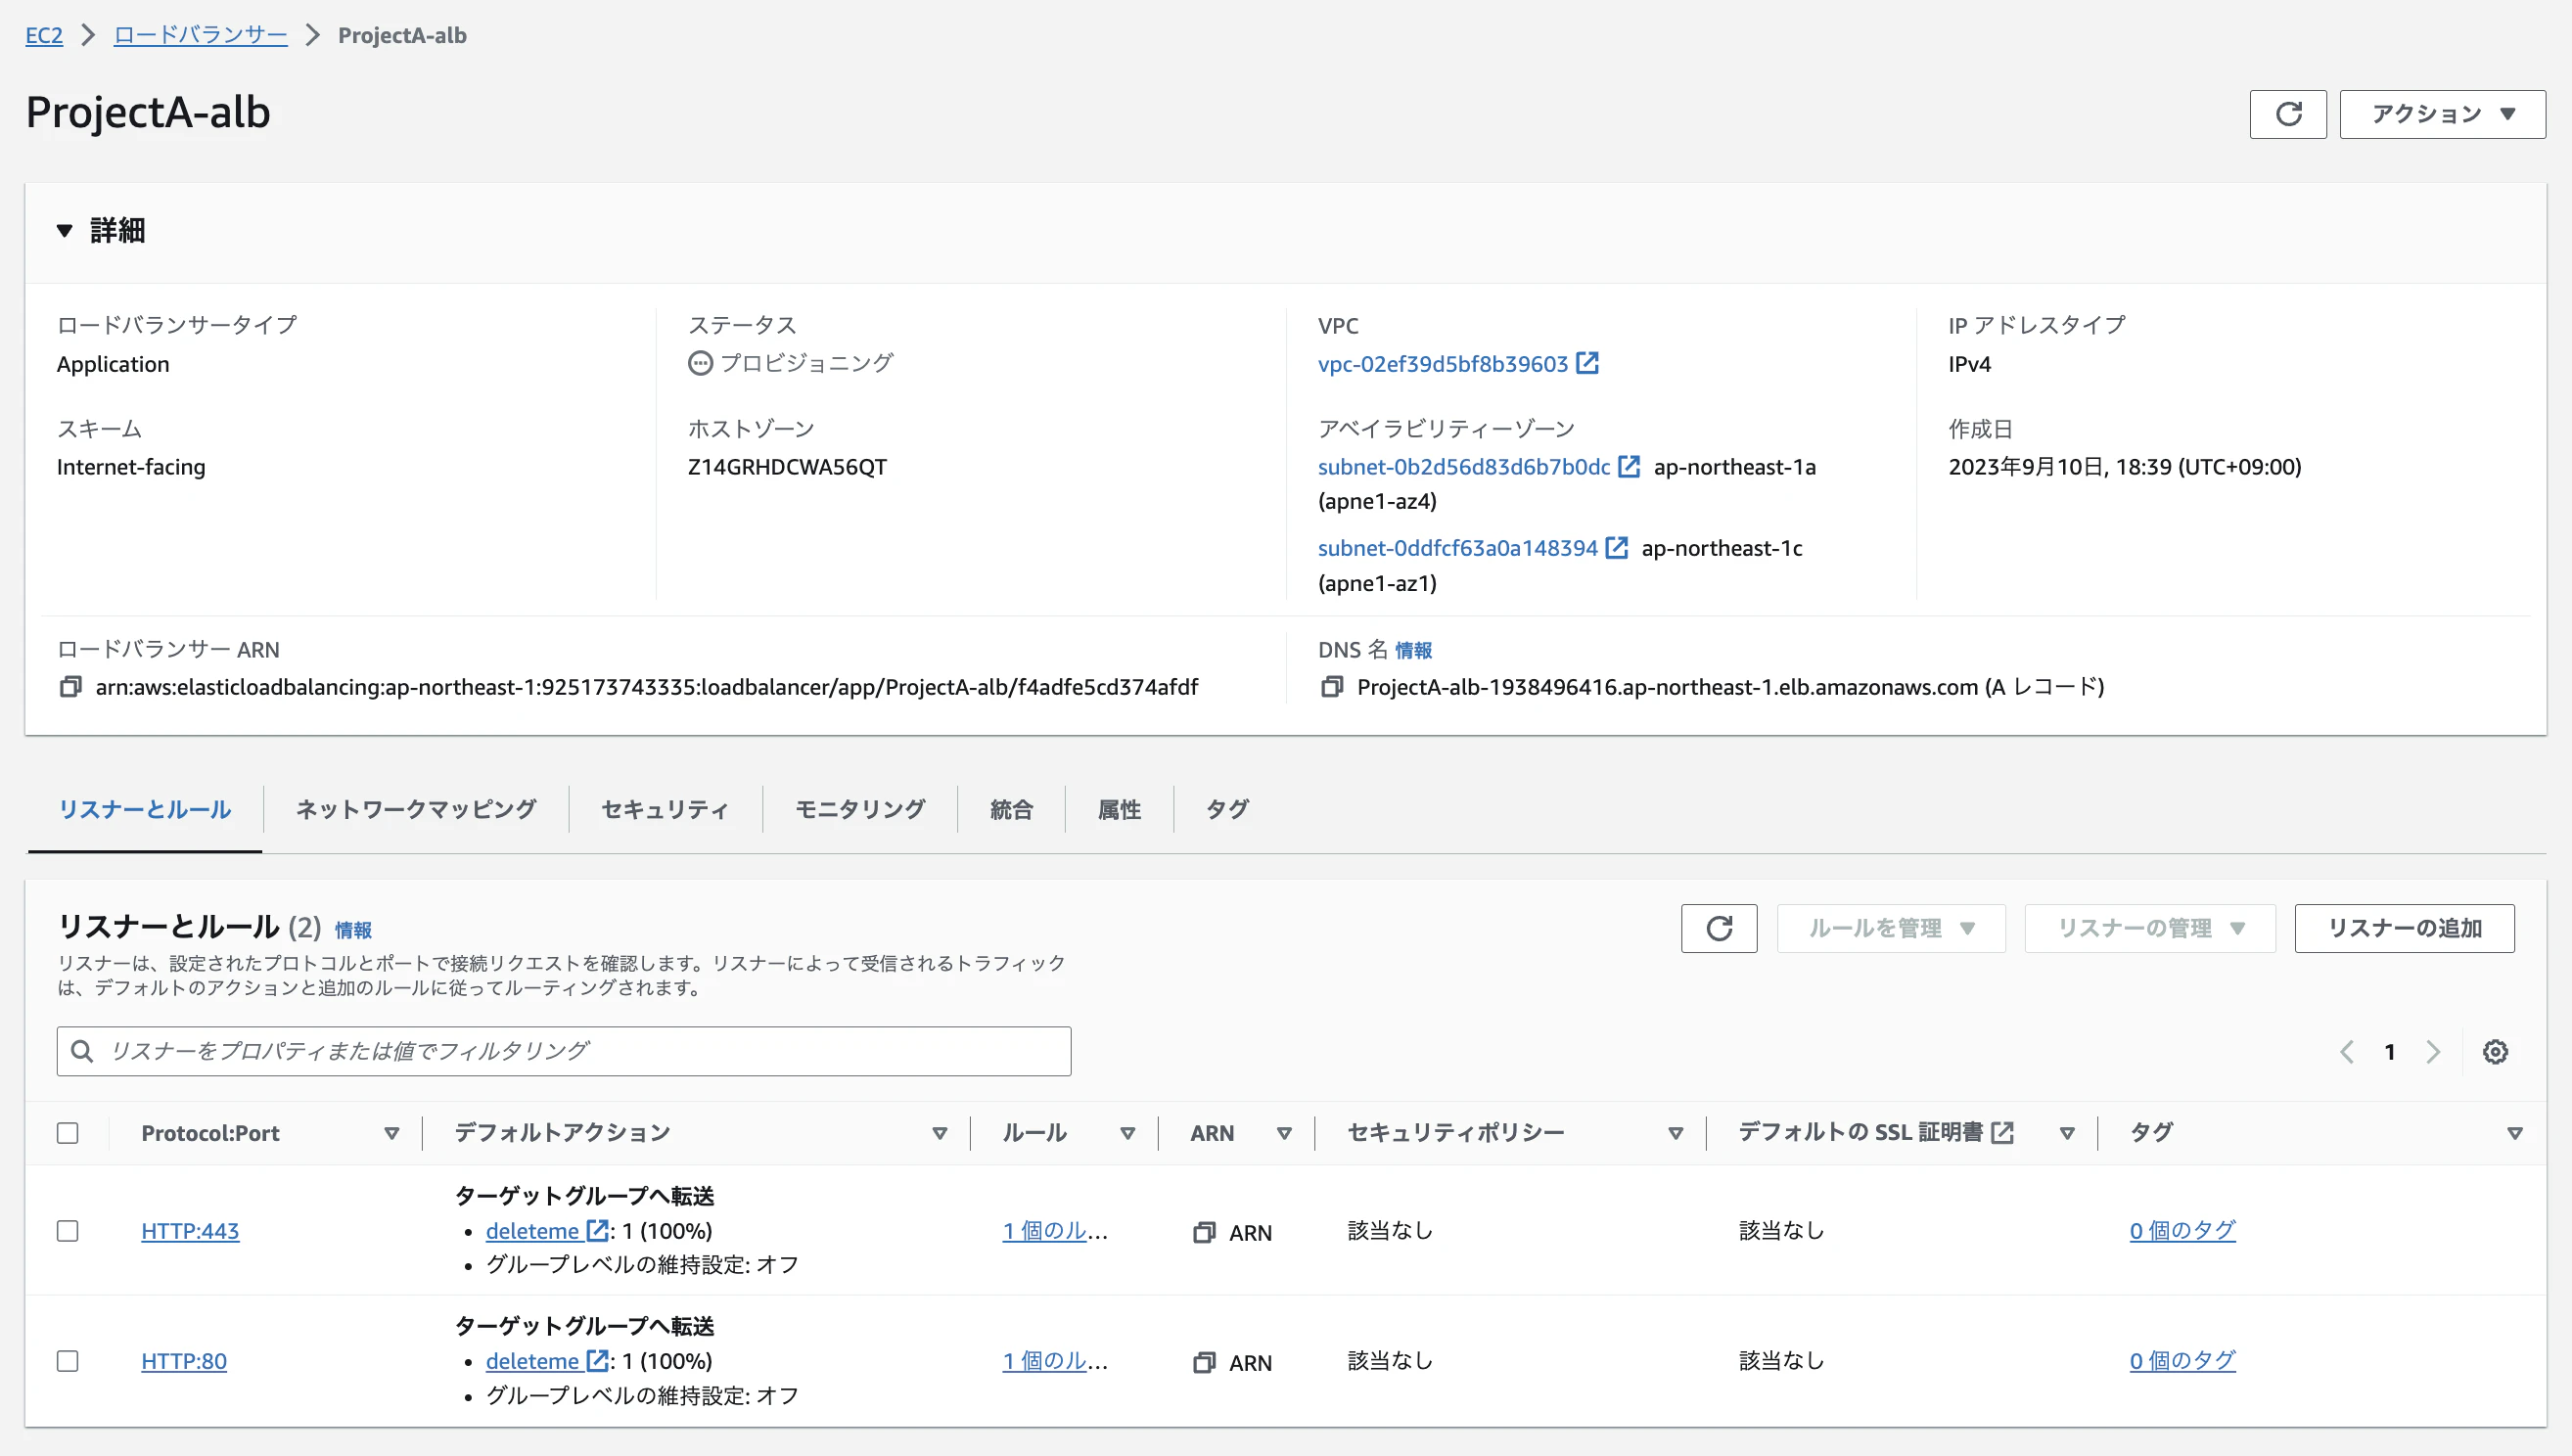Open the VPC external link icon
Screen dimensions: 2572x1456
[1587, 363]
